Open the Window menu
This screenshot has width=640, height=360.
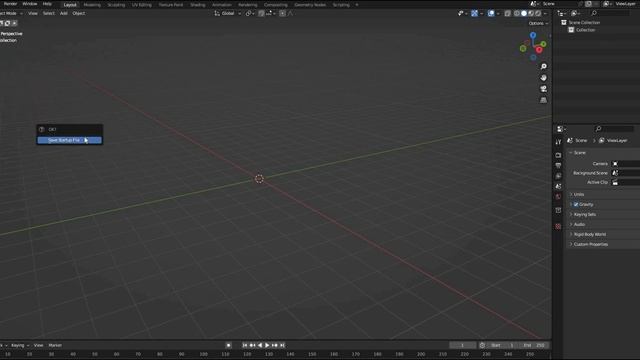(x=29, y=4)
